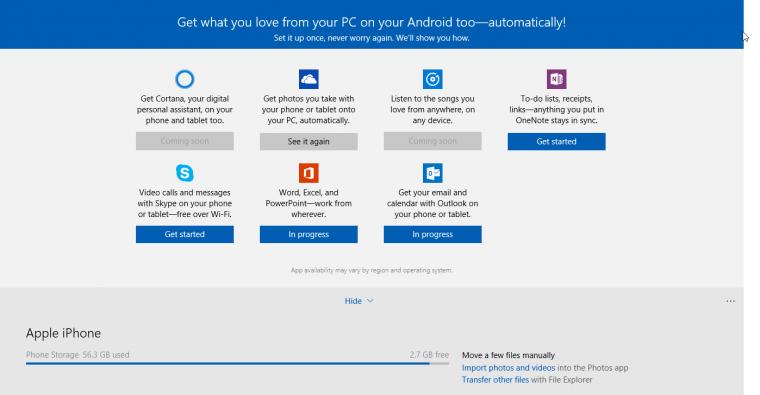This screenshot has width=760, height=395.
Task: Click the Skype icon
Action: [185, 173]
